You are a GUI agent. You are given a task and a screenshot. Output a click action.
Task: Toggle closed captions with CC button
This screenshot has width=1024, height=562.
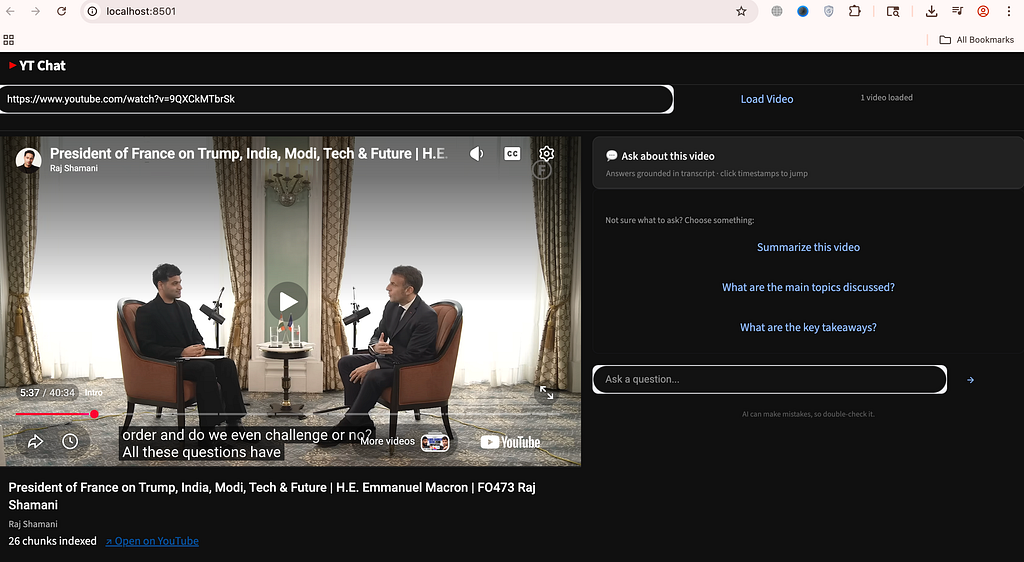(512, 154)
